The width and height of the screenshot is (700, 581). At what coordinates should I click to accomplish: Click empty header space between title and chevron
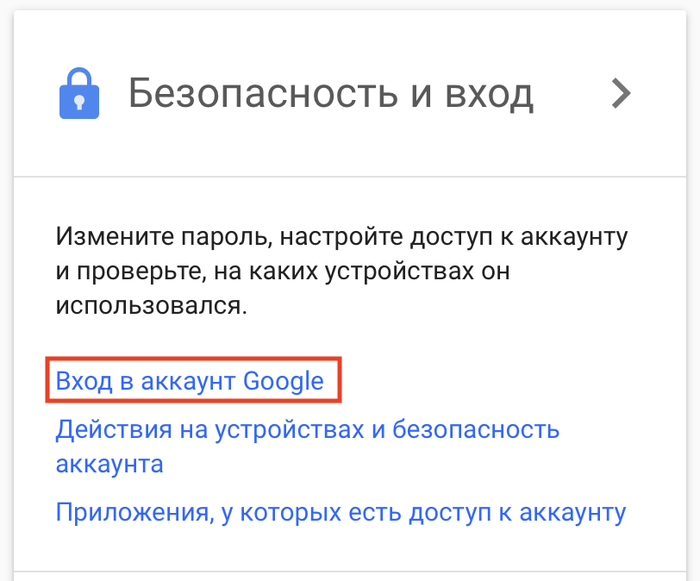tap(572, 95)
